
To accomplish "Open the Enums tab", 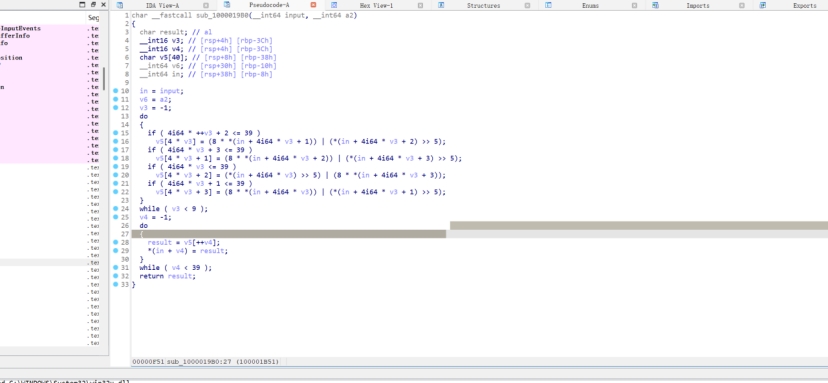I will pos(590,5).
